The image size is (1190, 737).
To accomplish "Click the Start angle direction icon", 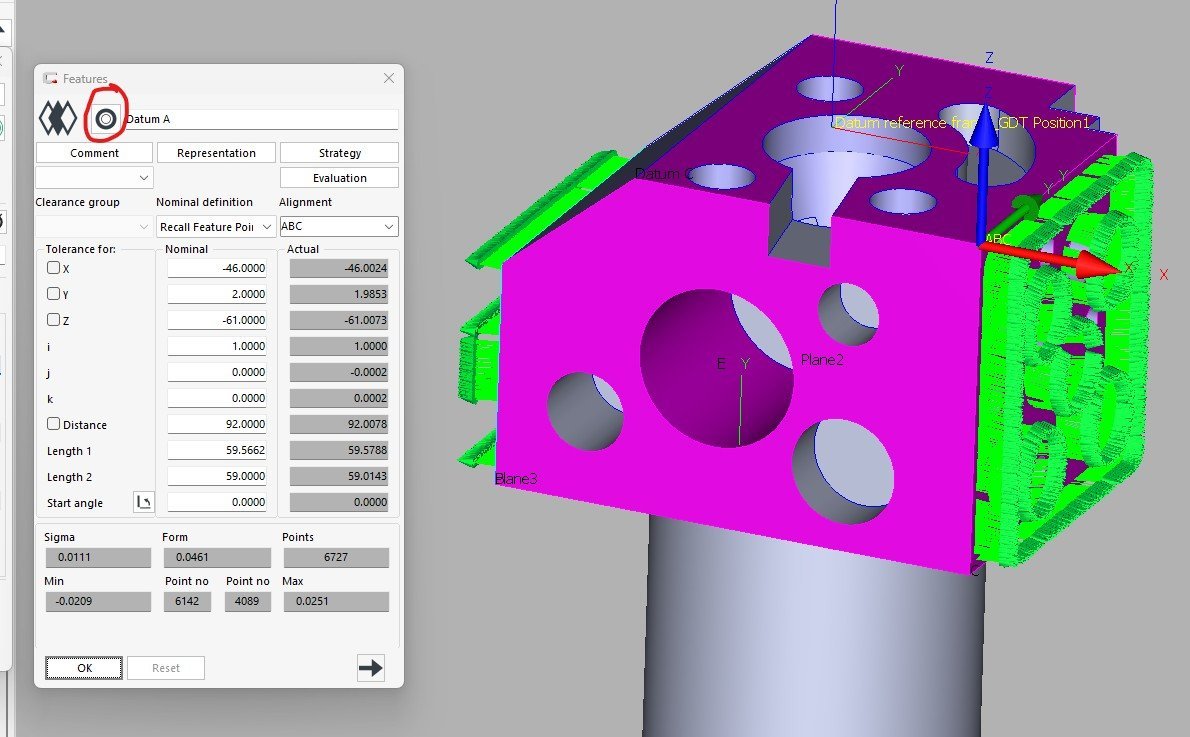I will 143,502.
